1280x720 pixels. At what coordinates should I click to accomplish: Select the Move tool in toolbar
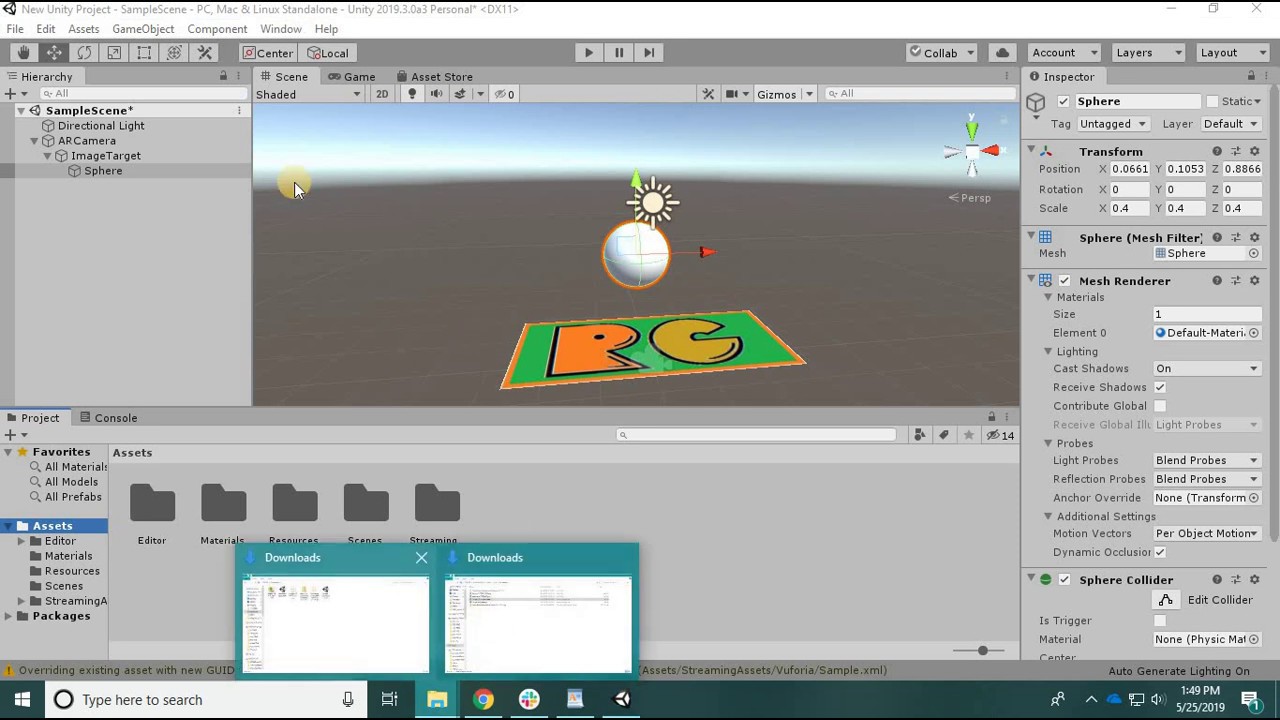(x=54, y=53)
